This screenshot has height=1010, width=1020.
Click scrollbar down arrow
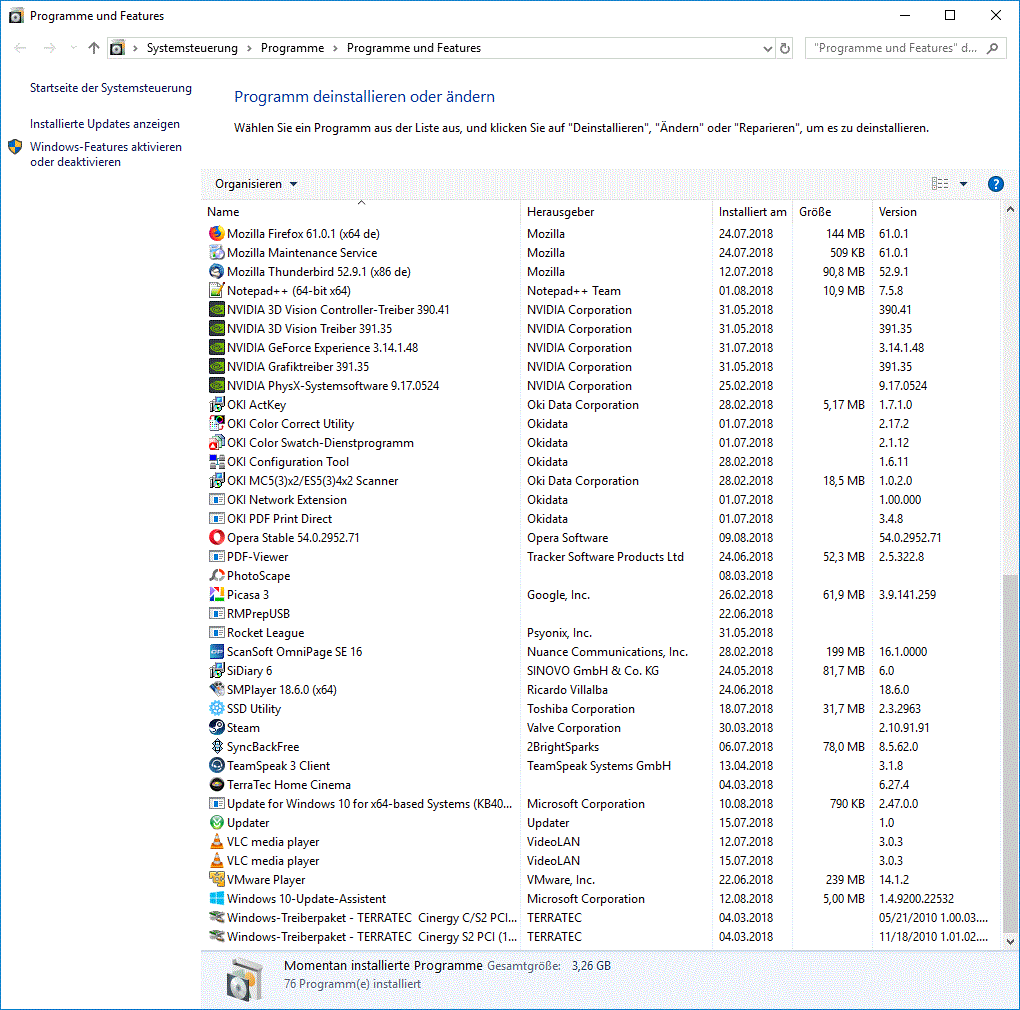1010,940
